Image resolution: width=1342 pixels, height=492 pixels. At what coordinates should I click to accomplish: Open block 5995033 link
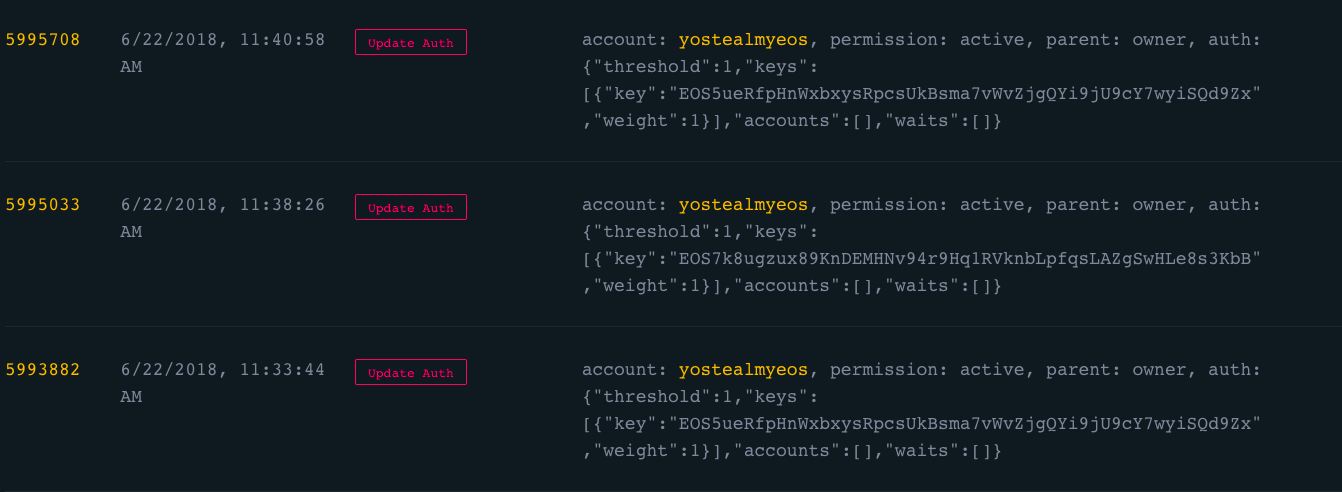click(43, 205)
